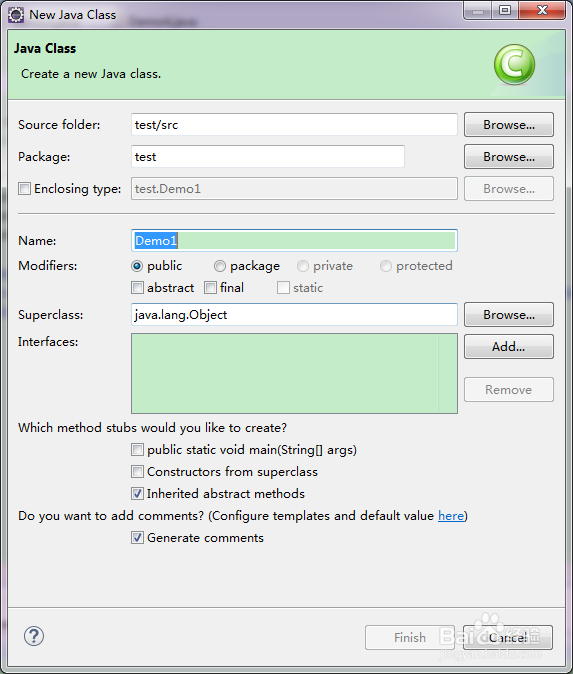
Task: Browse for the Superclass
Action: (509, 315)
